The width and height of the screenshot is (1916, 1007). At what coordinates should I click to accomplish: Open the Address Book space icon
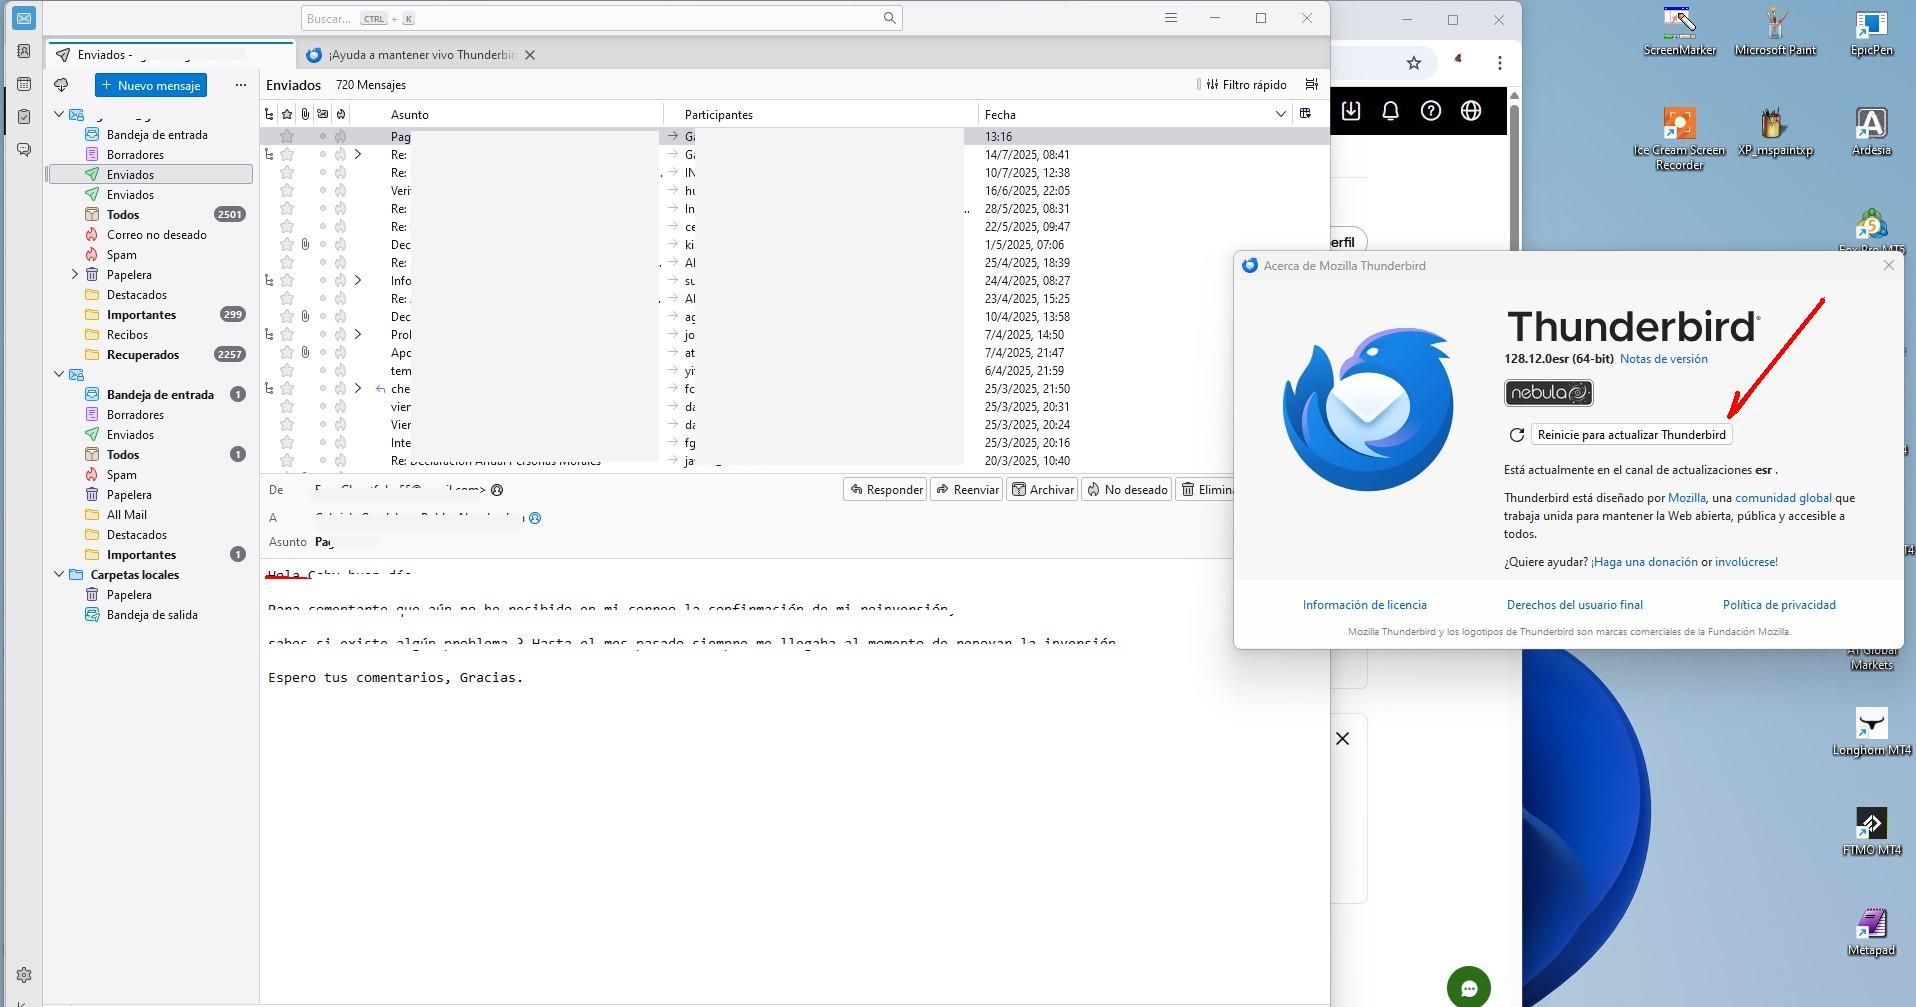click(24, 51)
